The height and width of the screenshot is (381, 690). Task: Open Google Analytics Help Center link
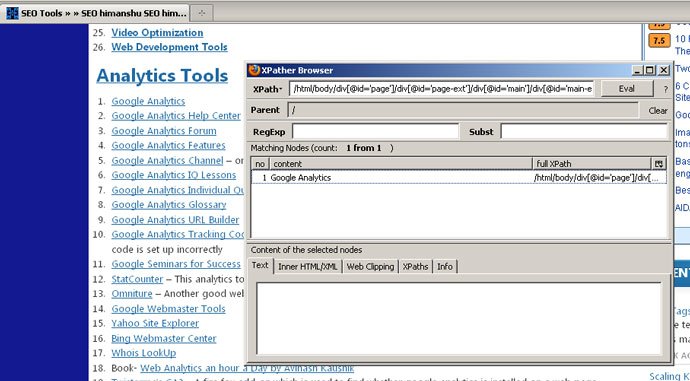pyautogui.click(x=176, y=116)
